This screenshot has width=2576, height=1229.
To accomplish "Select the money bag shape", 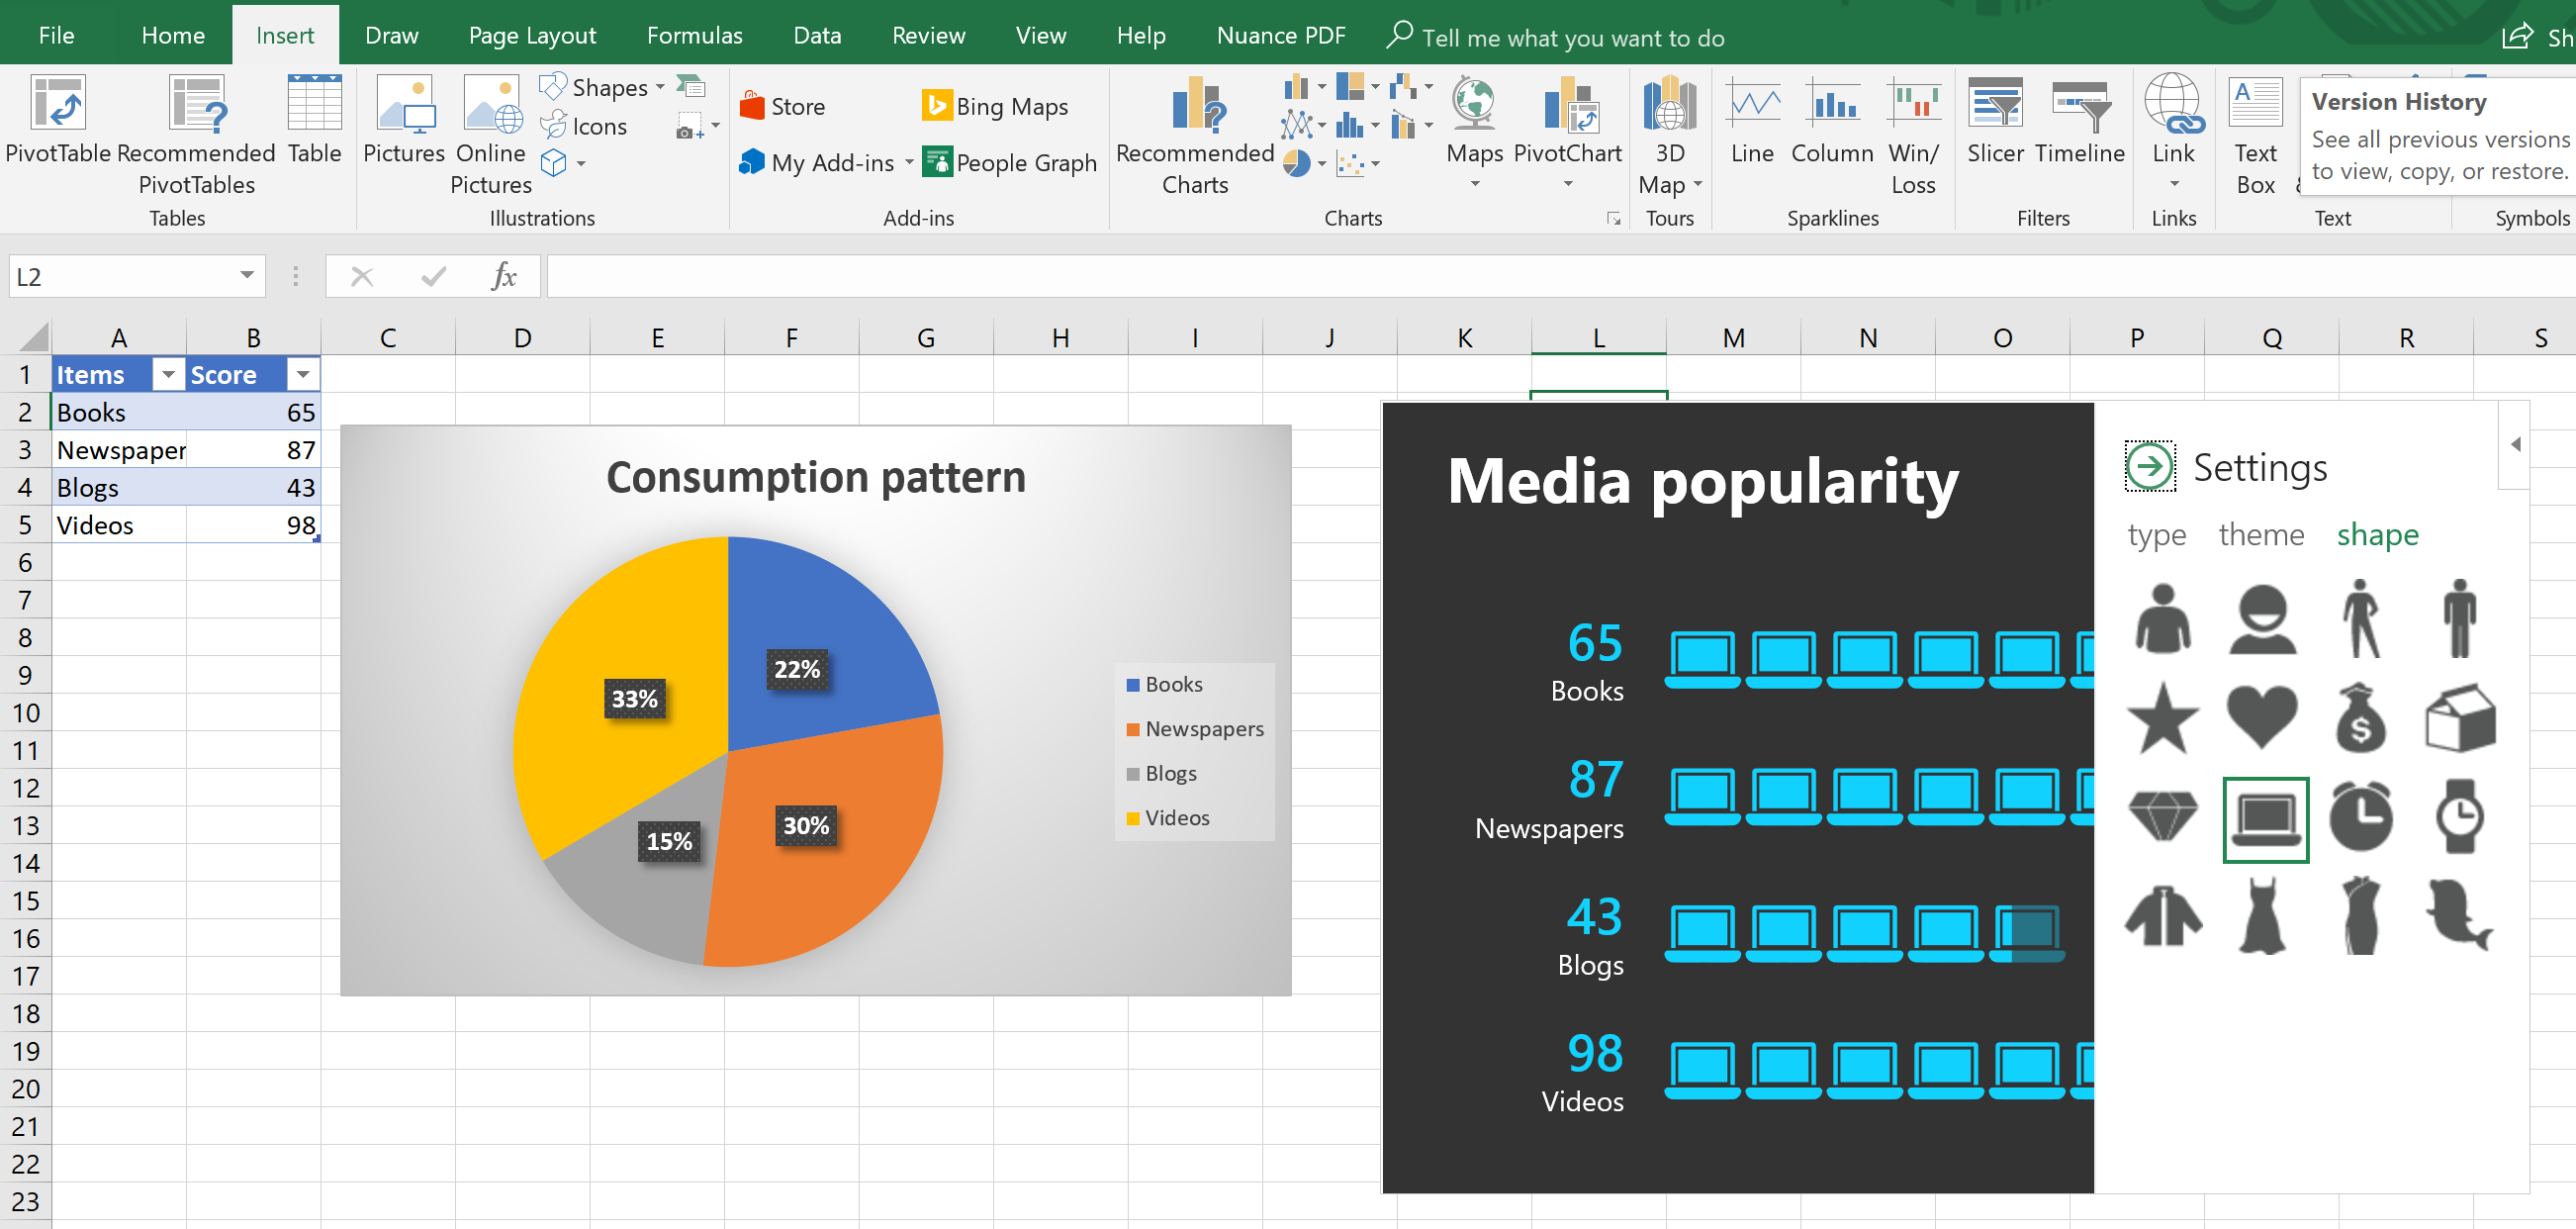I will [2361, 719].
